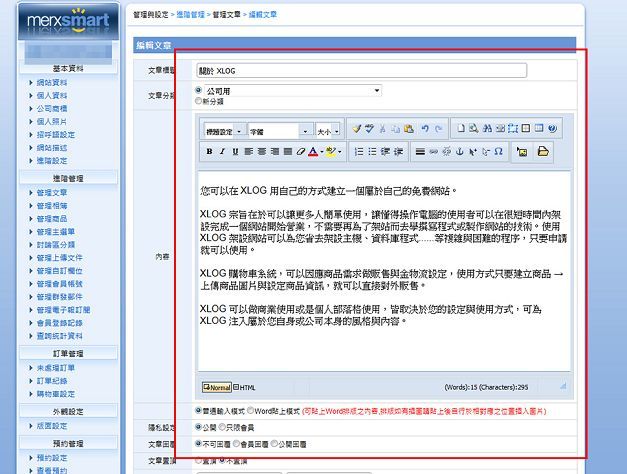Open 網站資料 menu item
This screenshot has width=627, height=474.
pyautogui.click(x=52, y=82)
